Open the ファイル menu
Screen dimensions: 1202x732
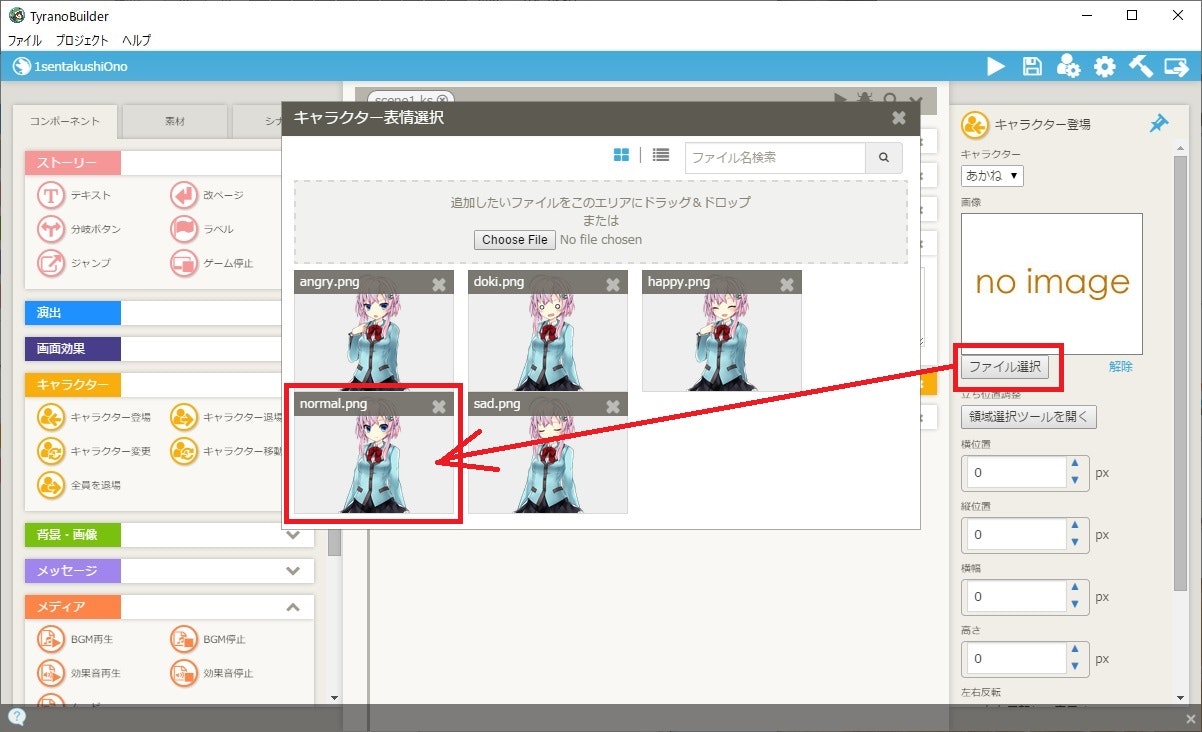(x=25, y=41)
